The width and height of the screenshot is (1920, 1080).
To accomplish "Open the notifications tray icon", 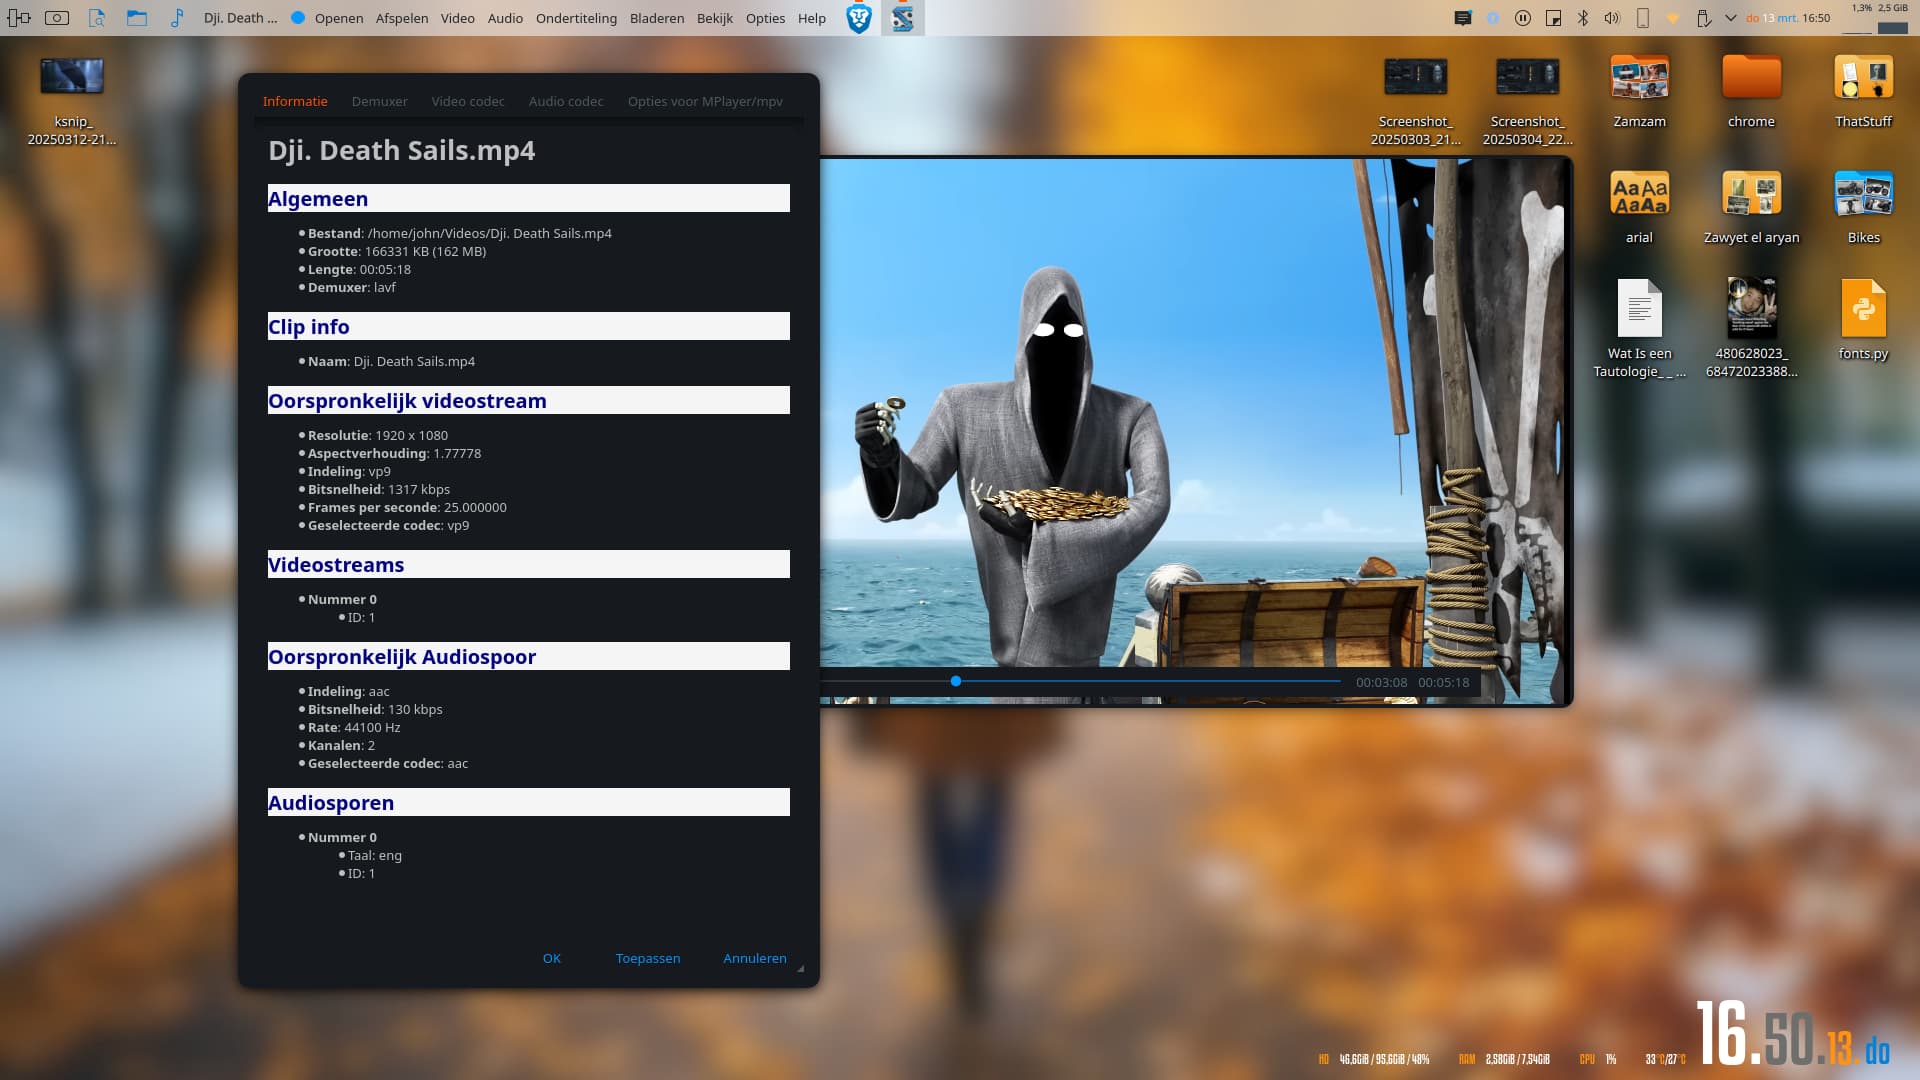I will [x=1463, y=18].
